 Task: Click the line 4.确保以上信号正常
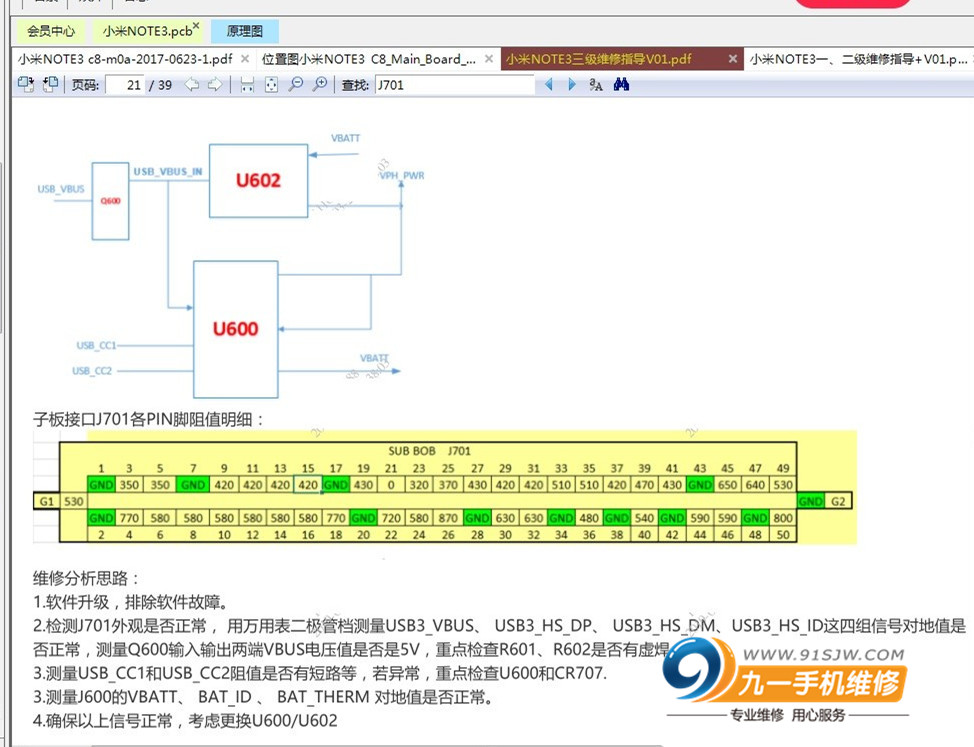pos(185,721)
